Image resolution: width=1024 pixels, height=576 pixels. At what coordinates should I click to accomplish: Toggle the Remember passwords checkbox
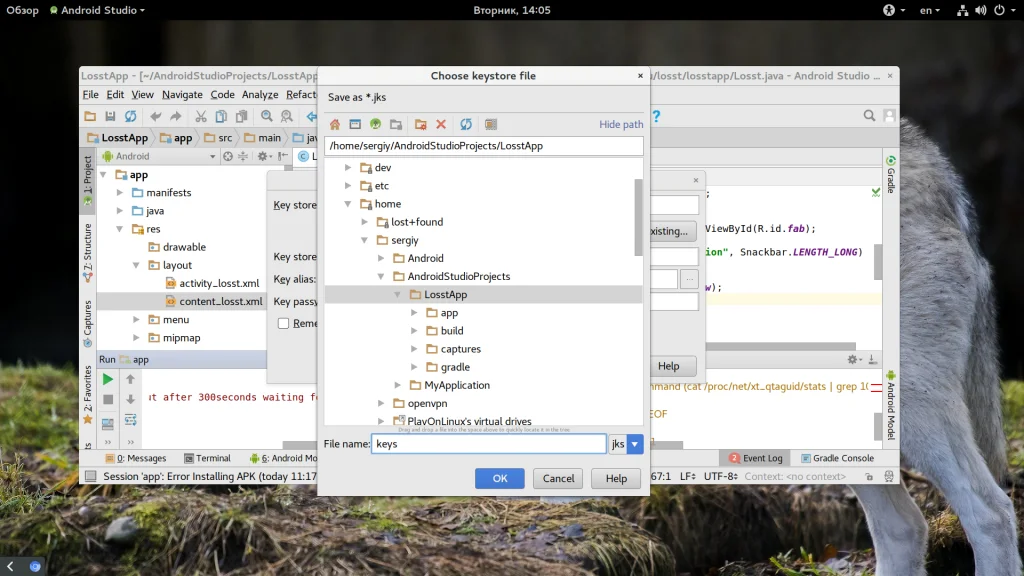click(x=284, y=323)
